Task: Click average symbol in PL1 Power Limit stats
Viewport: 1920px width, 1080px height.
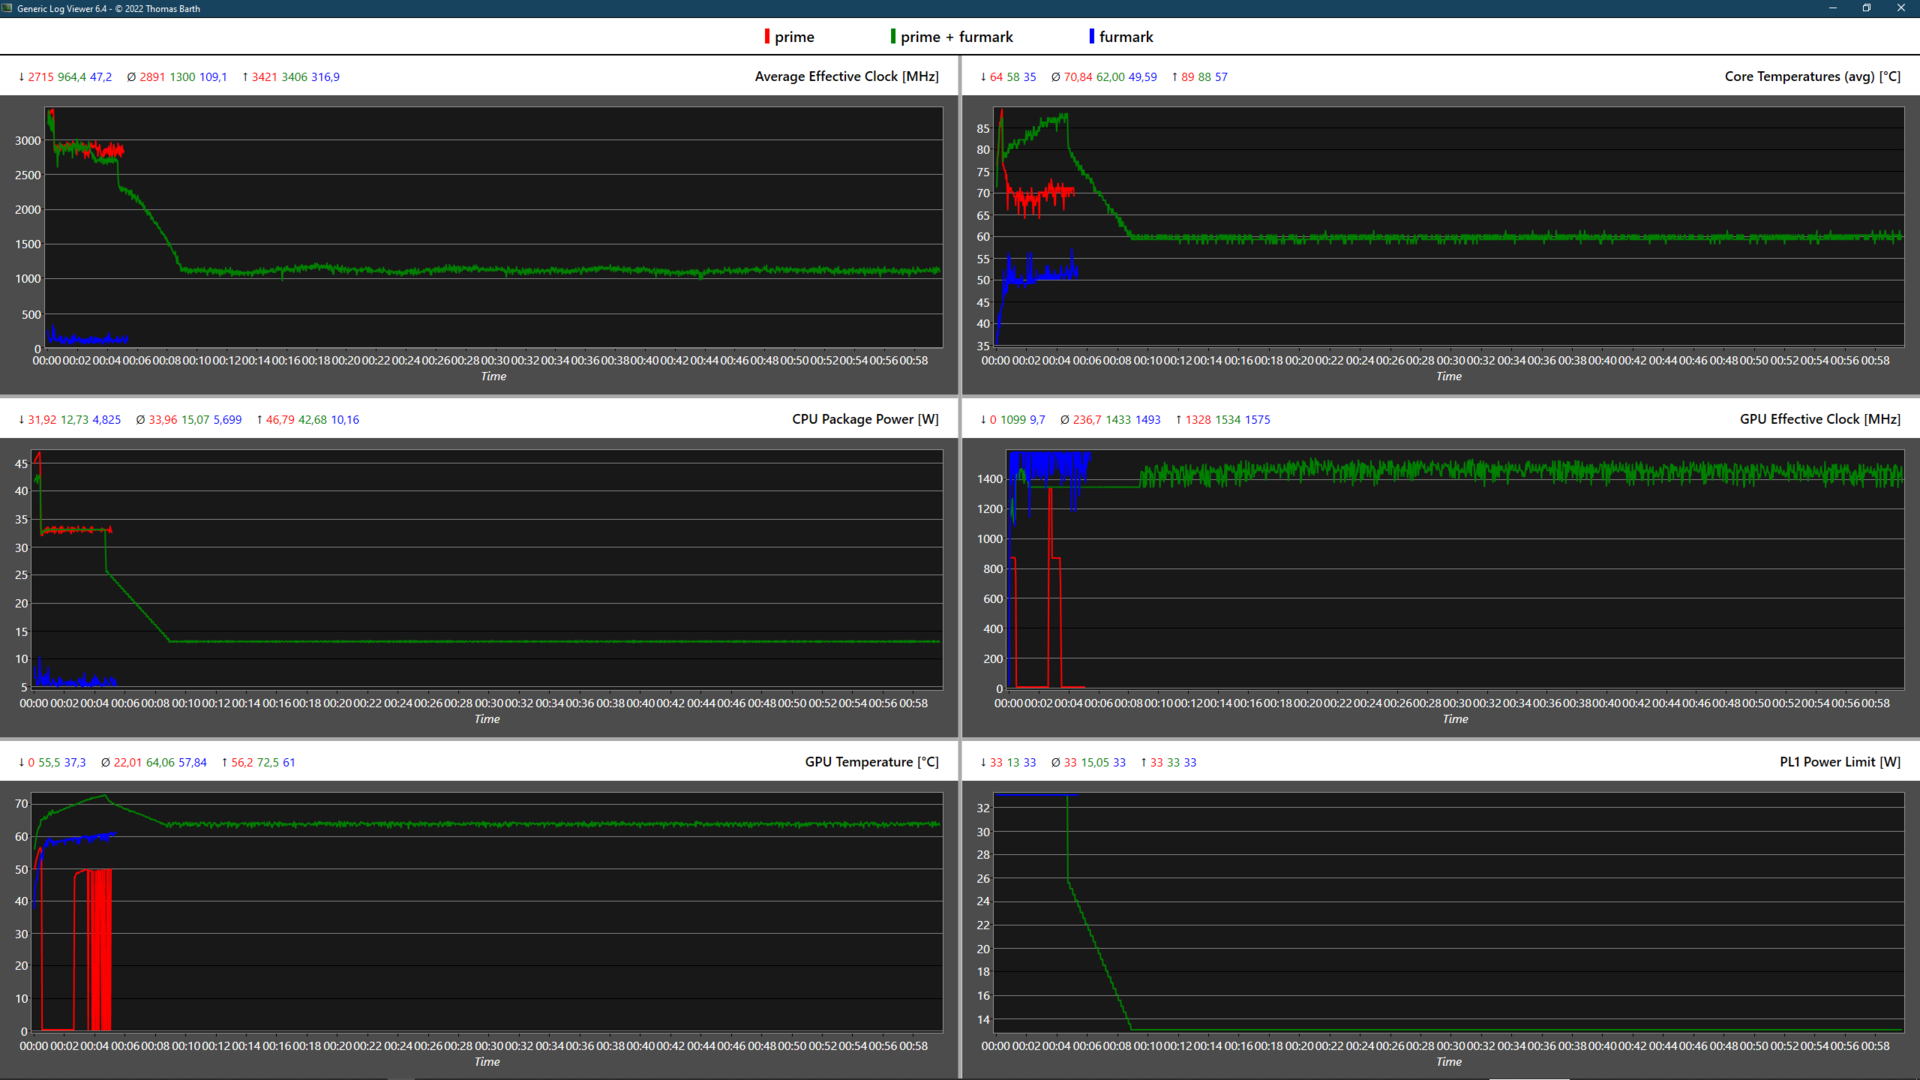Action: click(x=1055, y=763)
